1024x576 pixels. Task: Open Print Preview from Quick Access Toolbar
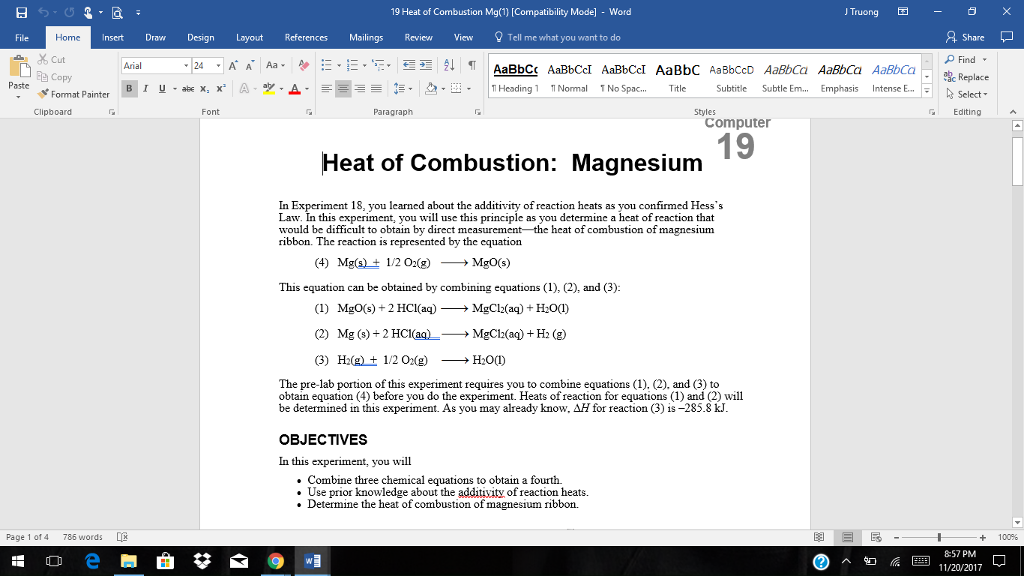pos(117,12)
